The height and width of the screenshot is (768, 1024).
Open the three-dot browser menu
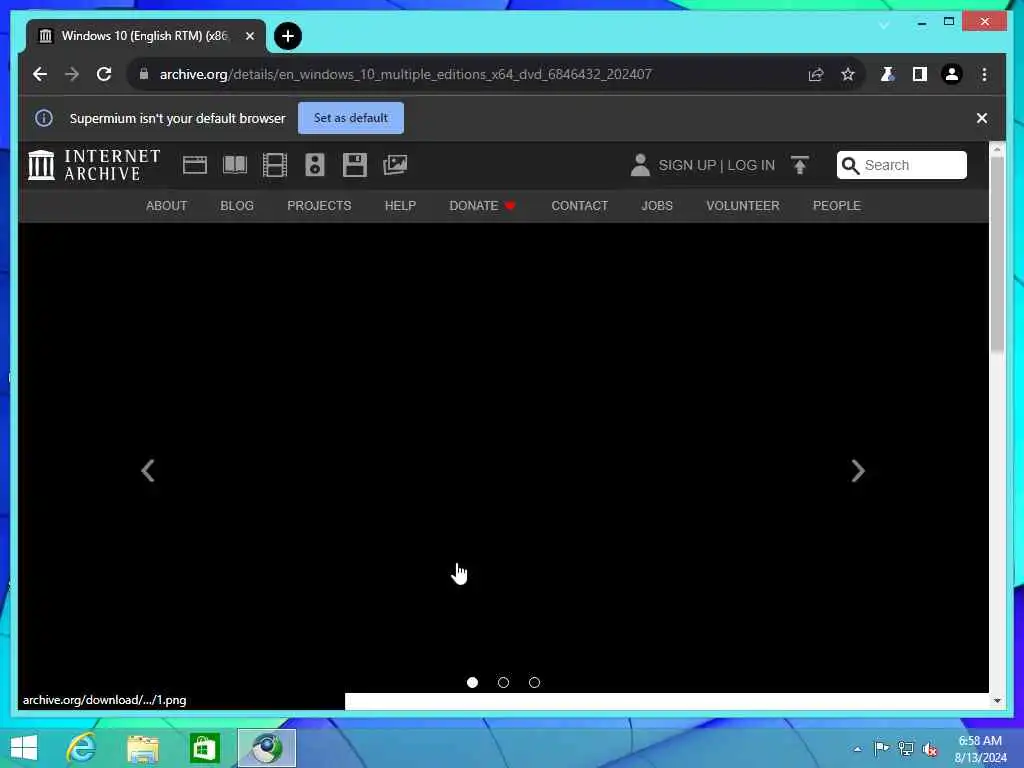[x=984, y=74]
